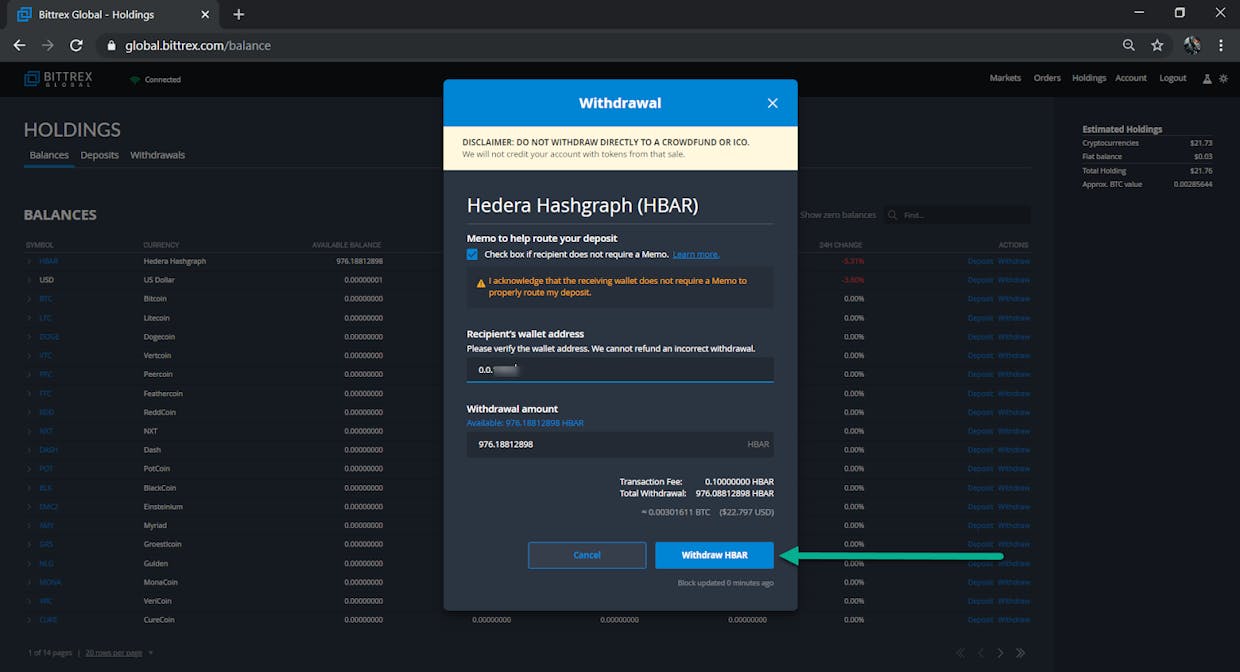
Task: Click the withdrawal amount input field
Action: coord(620,444)
